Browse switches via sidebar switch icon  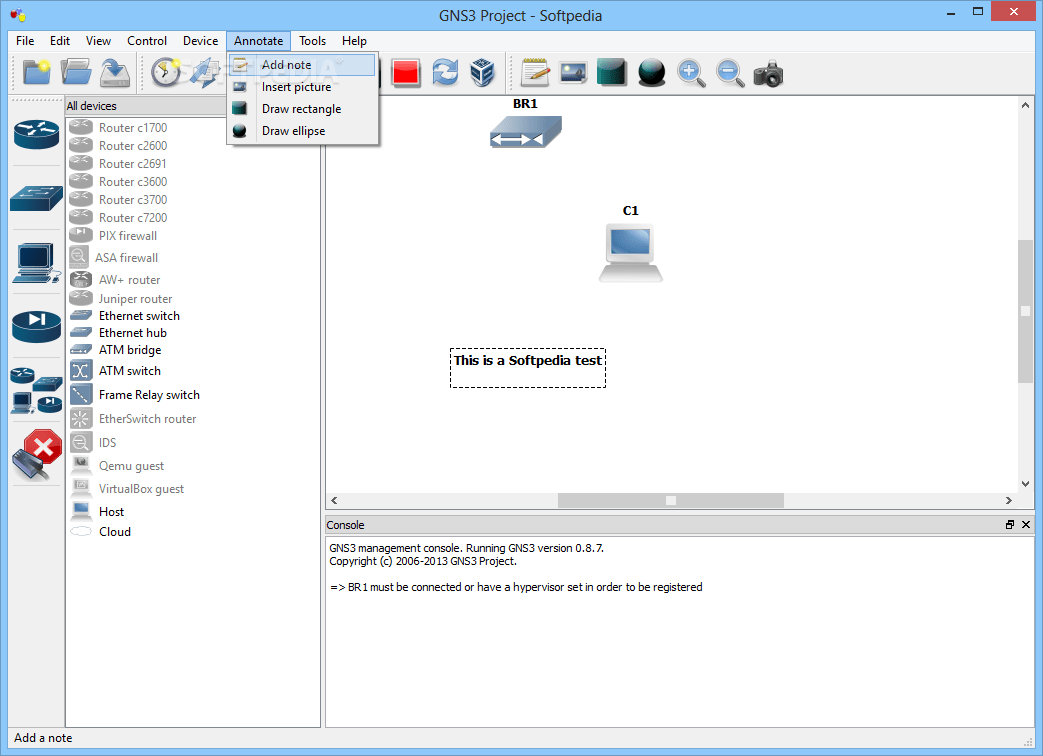(x=37, y=198)
